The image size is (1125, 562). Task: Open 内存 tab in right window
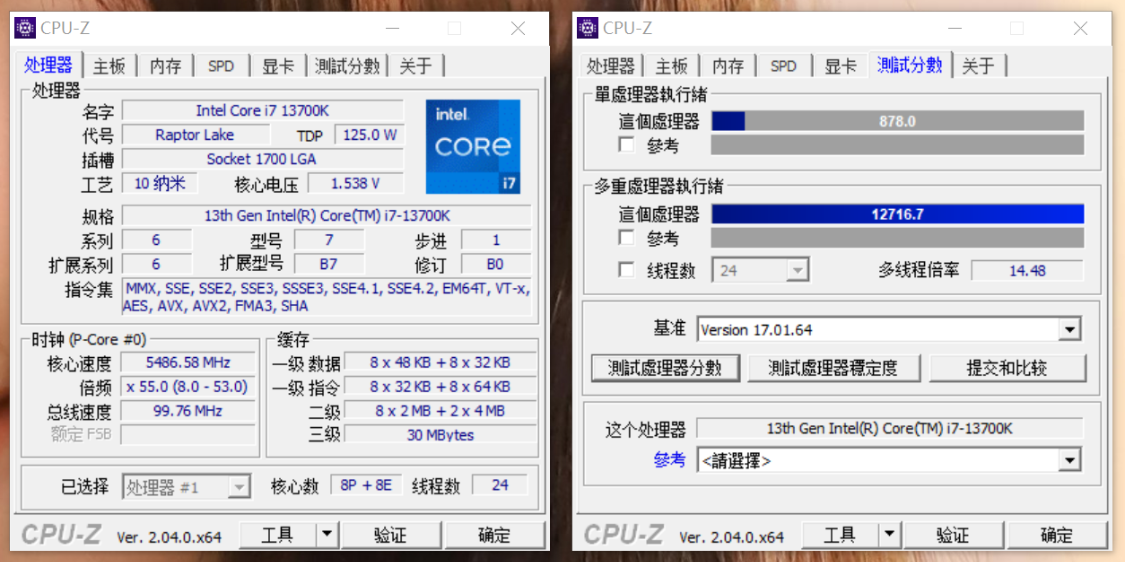[728, 67]
